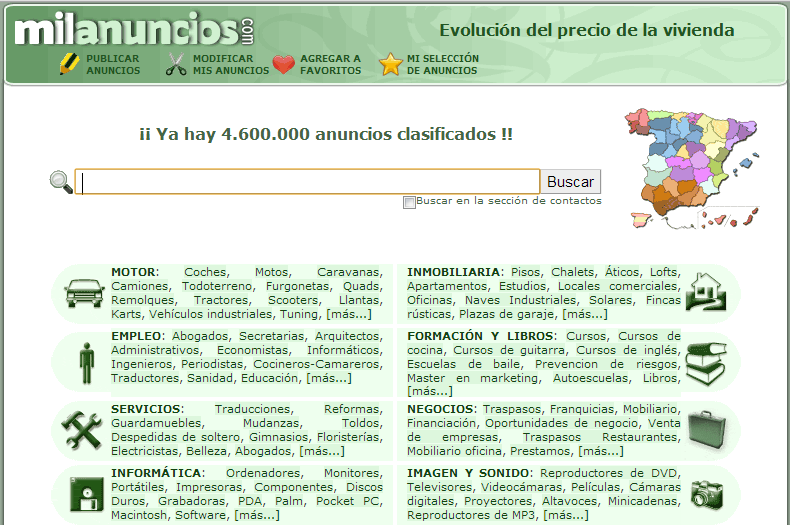
Task: Open Modificar Mis Anuncios menu item
Action: point(231,64)
